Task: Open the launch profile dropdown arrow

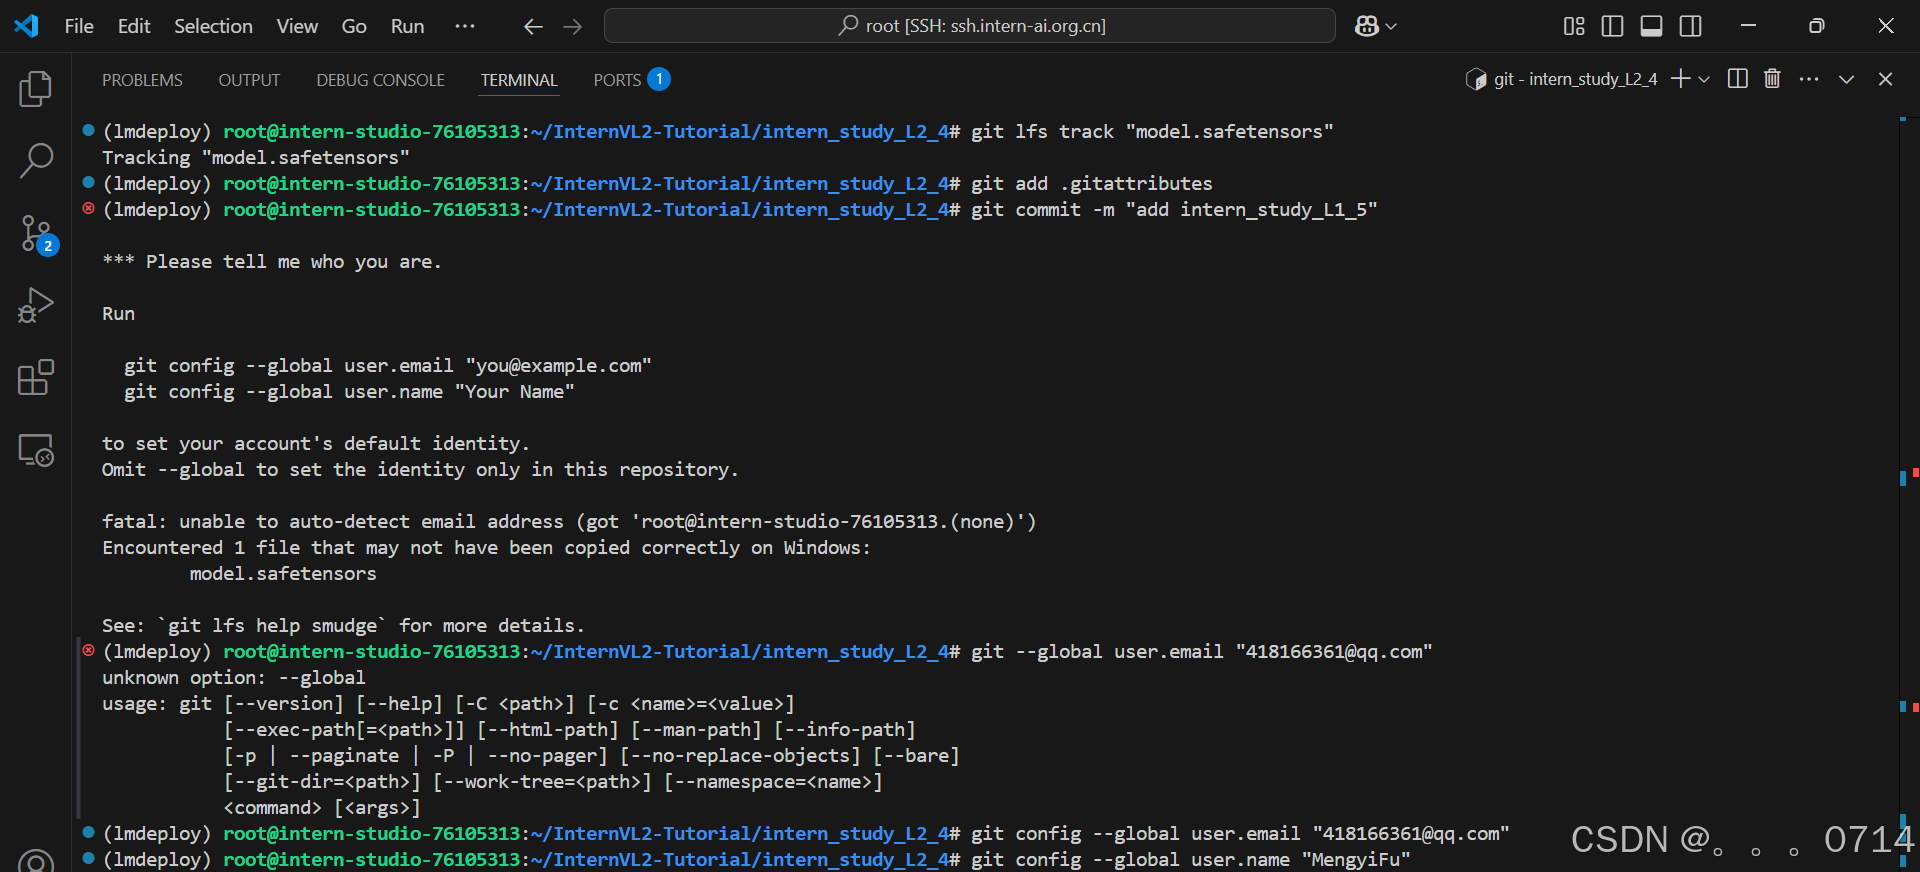Action: click(1704, 79)
